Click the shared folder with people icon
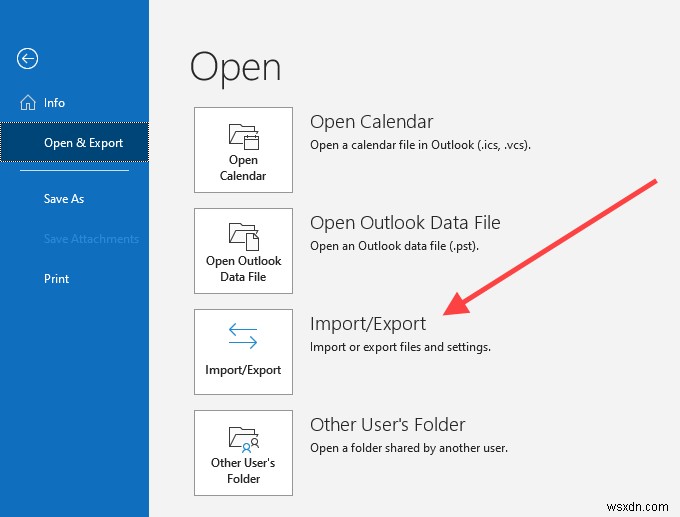Screen dimensions: 680x517 244,439
